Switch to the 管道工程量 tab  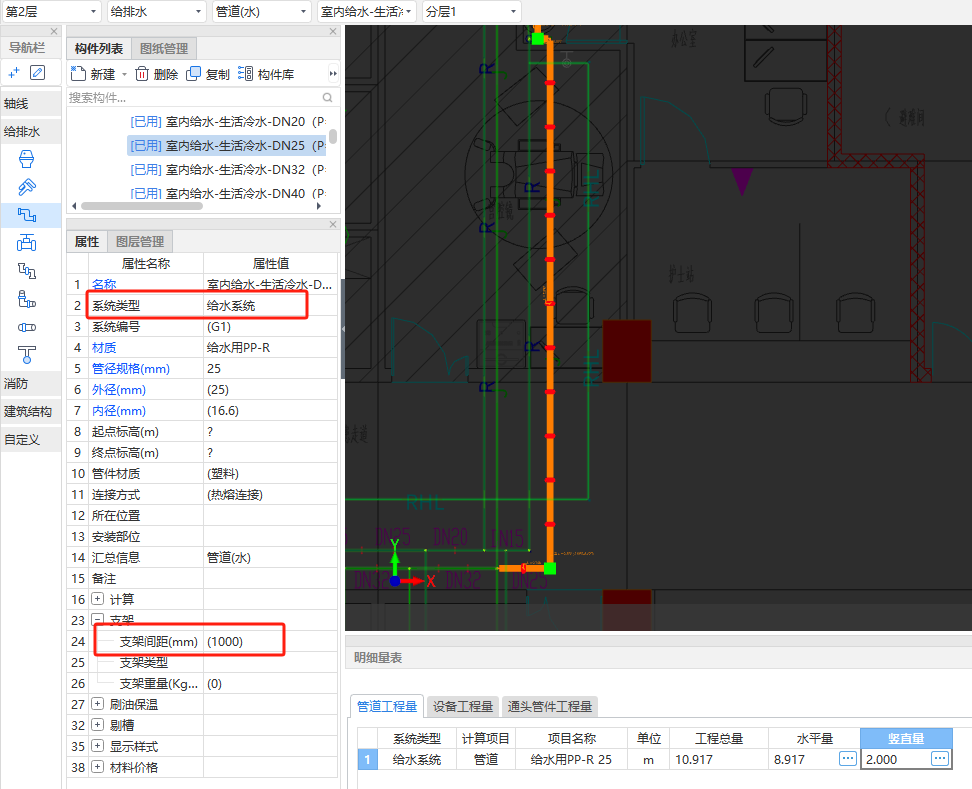pos(387,706)
